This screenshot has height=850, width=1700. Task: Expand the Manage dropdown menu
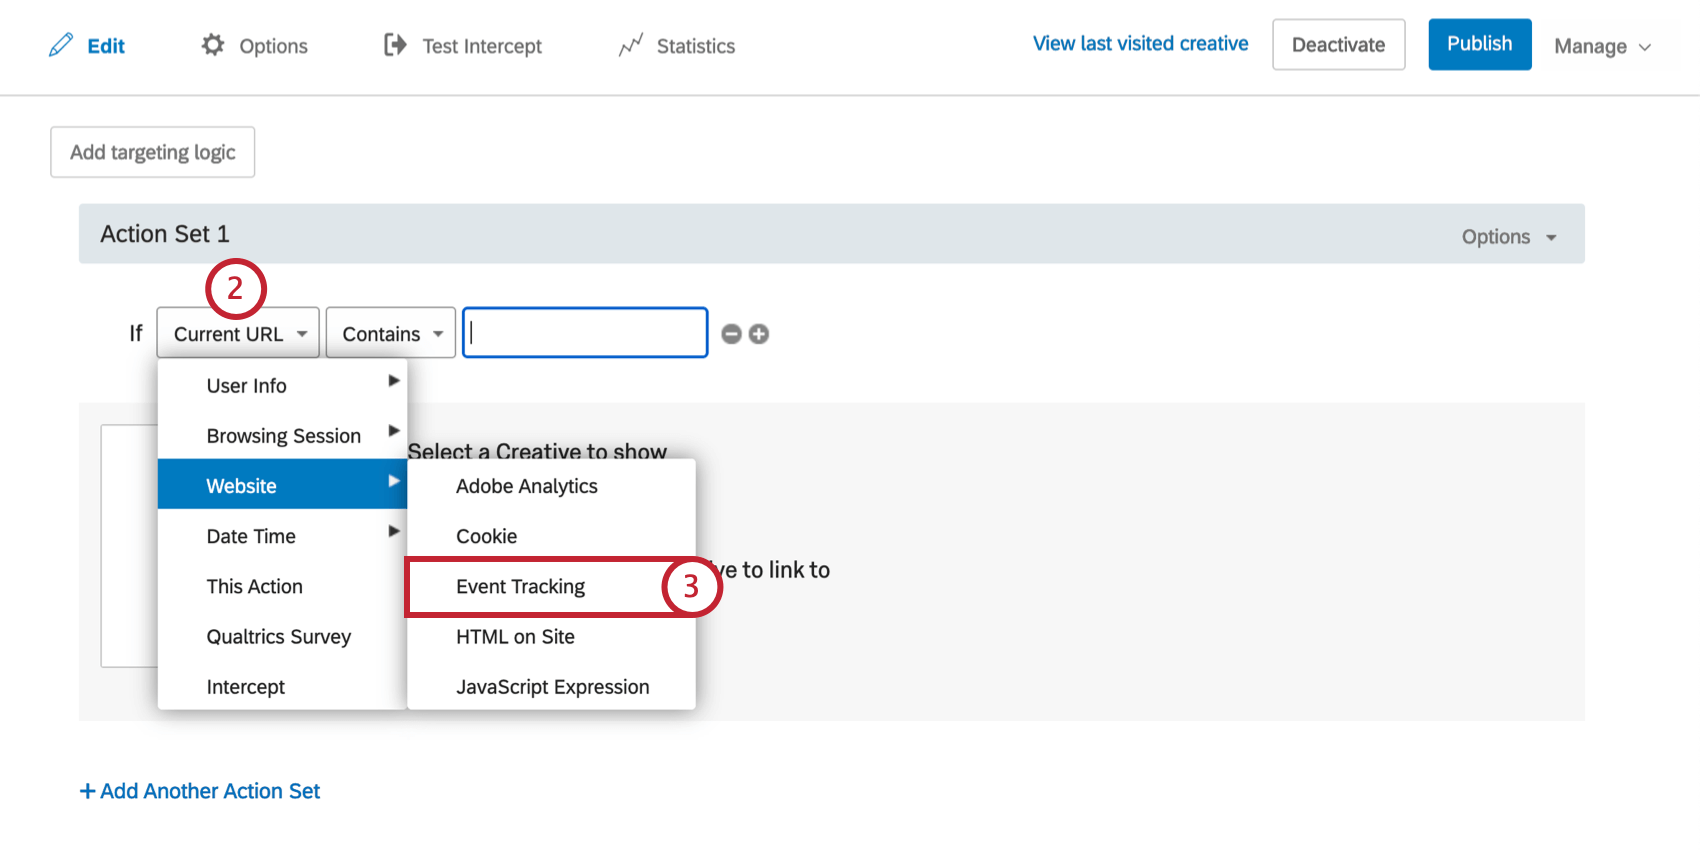[1602, 46]
